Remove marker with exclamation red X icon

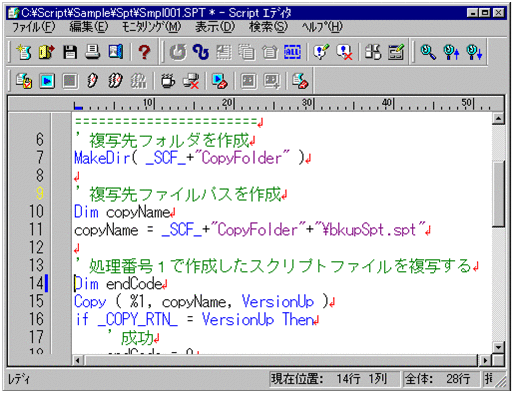pos(344,52)
